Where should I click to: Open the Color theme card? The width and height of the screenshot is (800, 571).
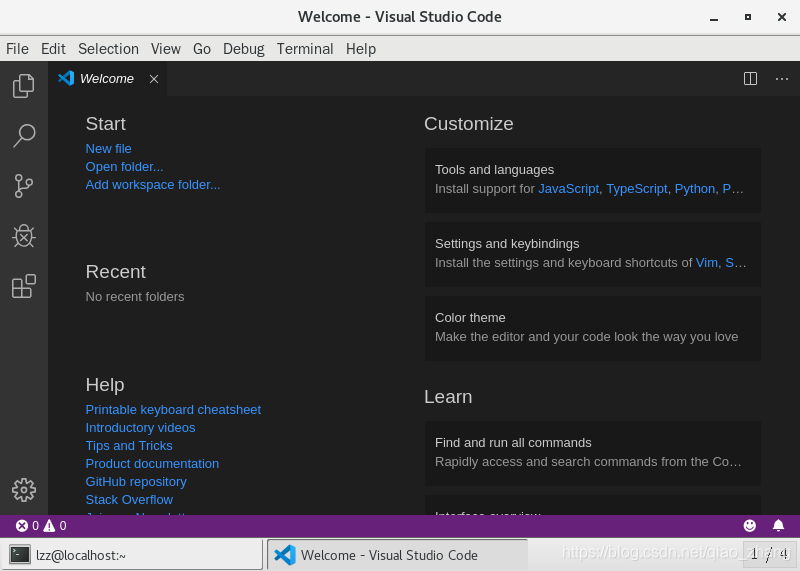[x=593, y=328]
